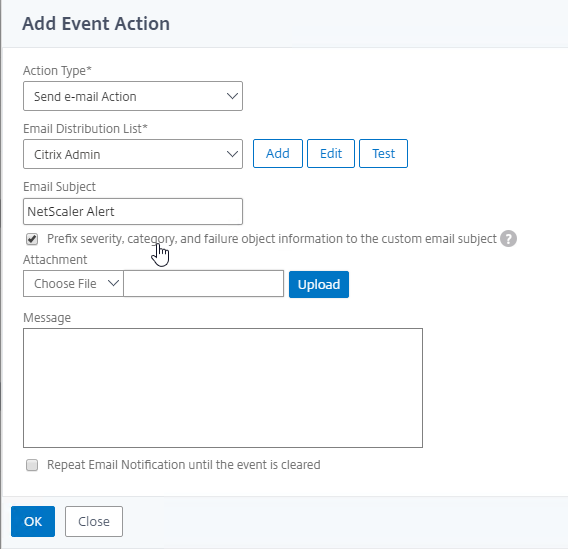The image size is (568, 549).
Task: Select the Send e-mail Action combo box
Action: point(133,96)
